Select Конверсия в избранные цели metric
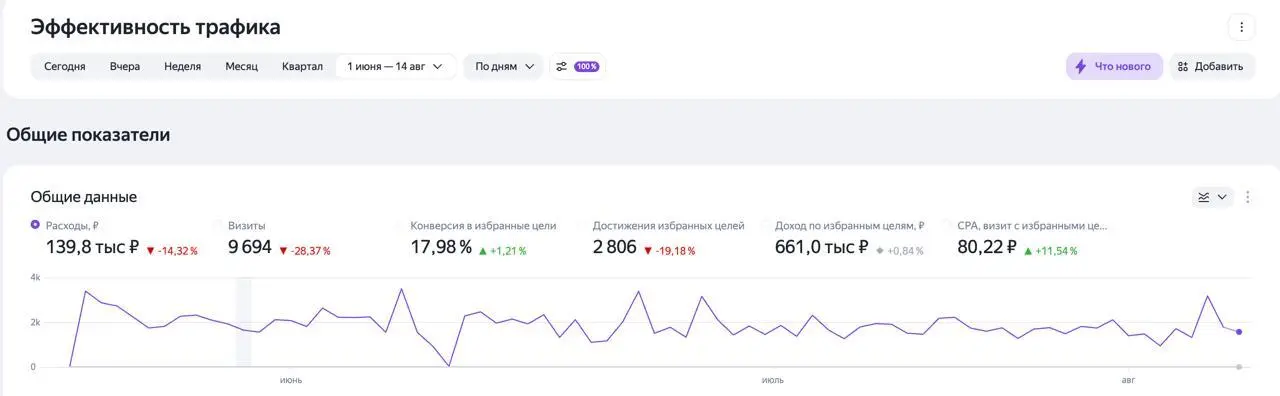 coord(483,226)
